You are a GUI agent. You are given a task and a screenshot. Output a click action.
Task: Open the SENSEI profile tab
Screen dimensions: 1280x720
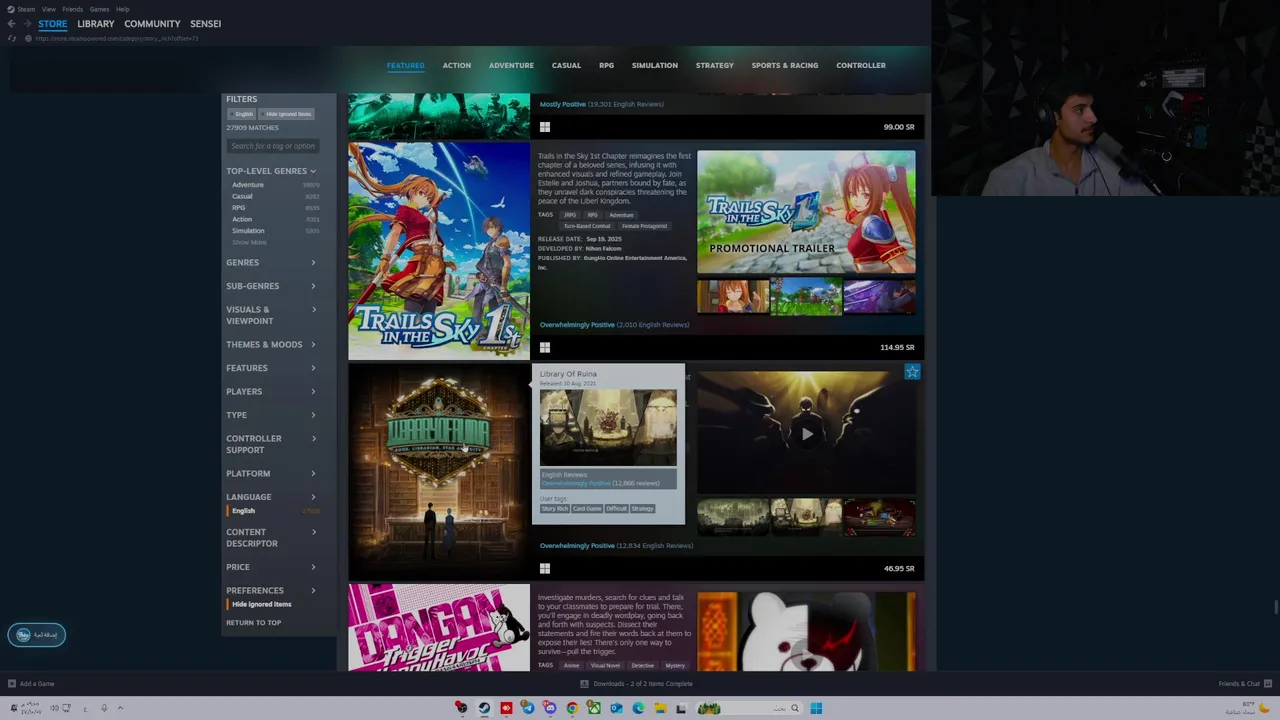coord(205,24)
